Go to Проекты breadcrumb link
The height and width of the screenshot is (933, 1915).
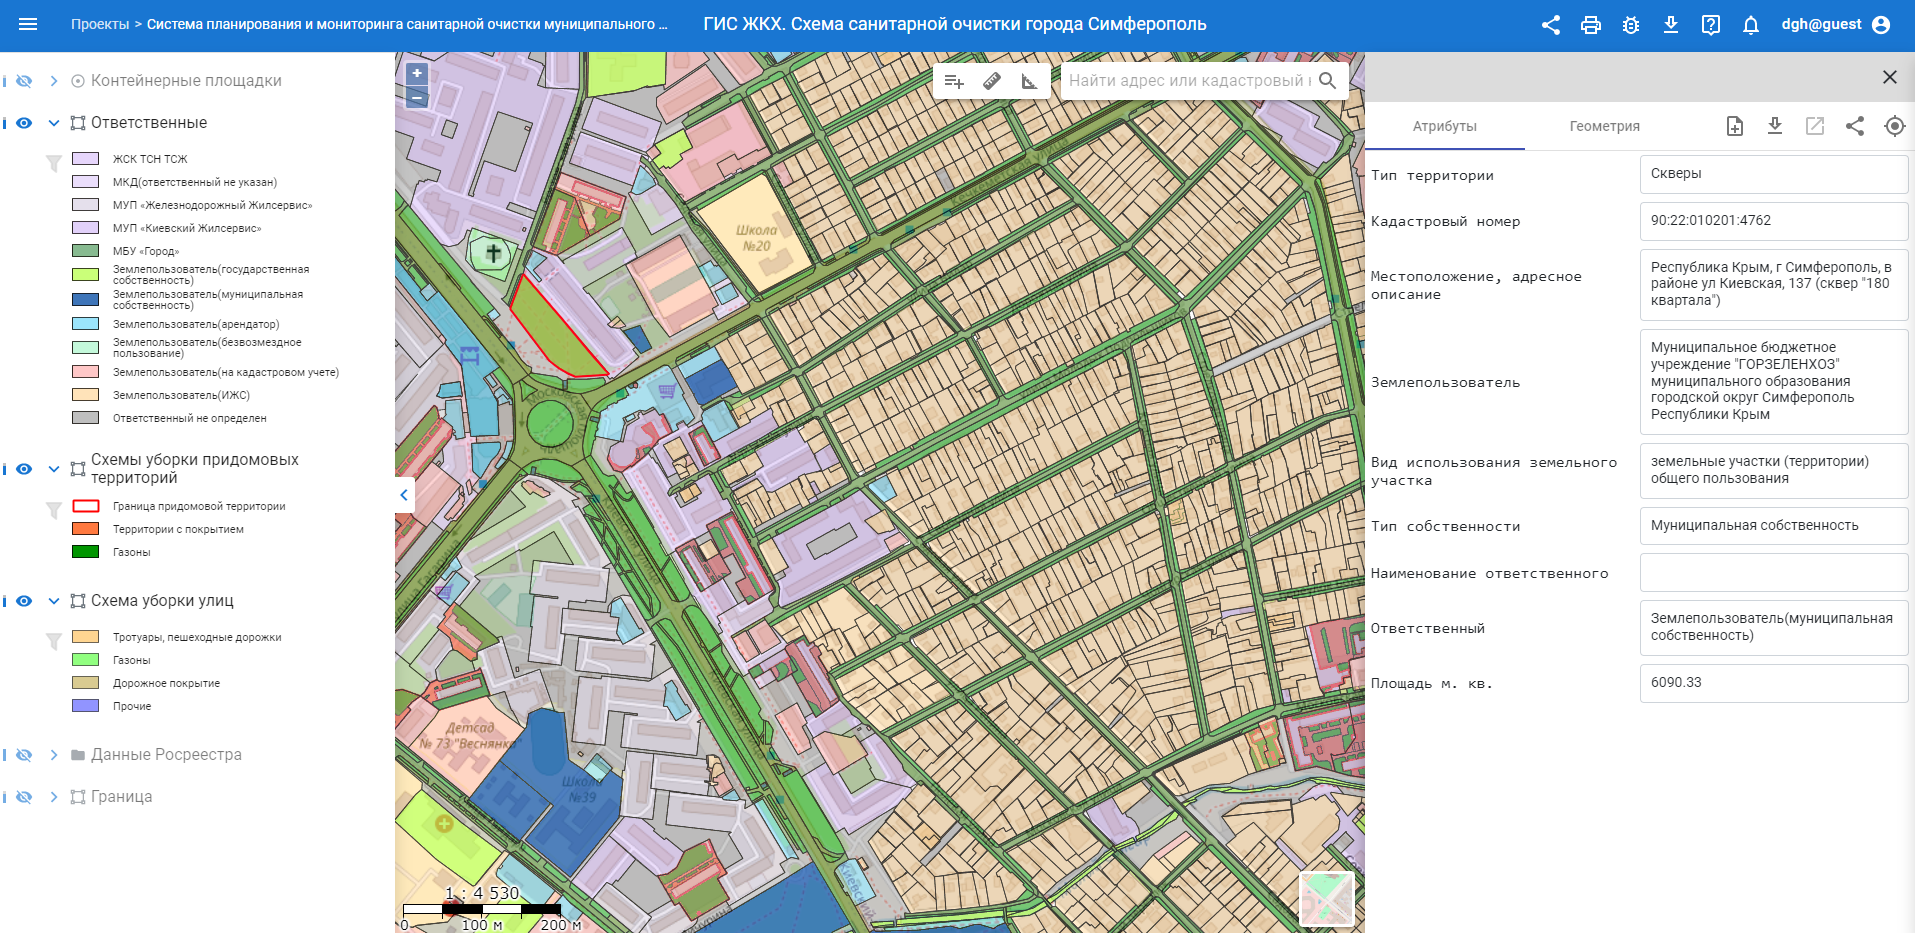[100, 24]
